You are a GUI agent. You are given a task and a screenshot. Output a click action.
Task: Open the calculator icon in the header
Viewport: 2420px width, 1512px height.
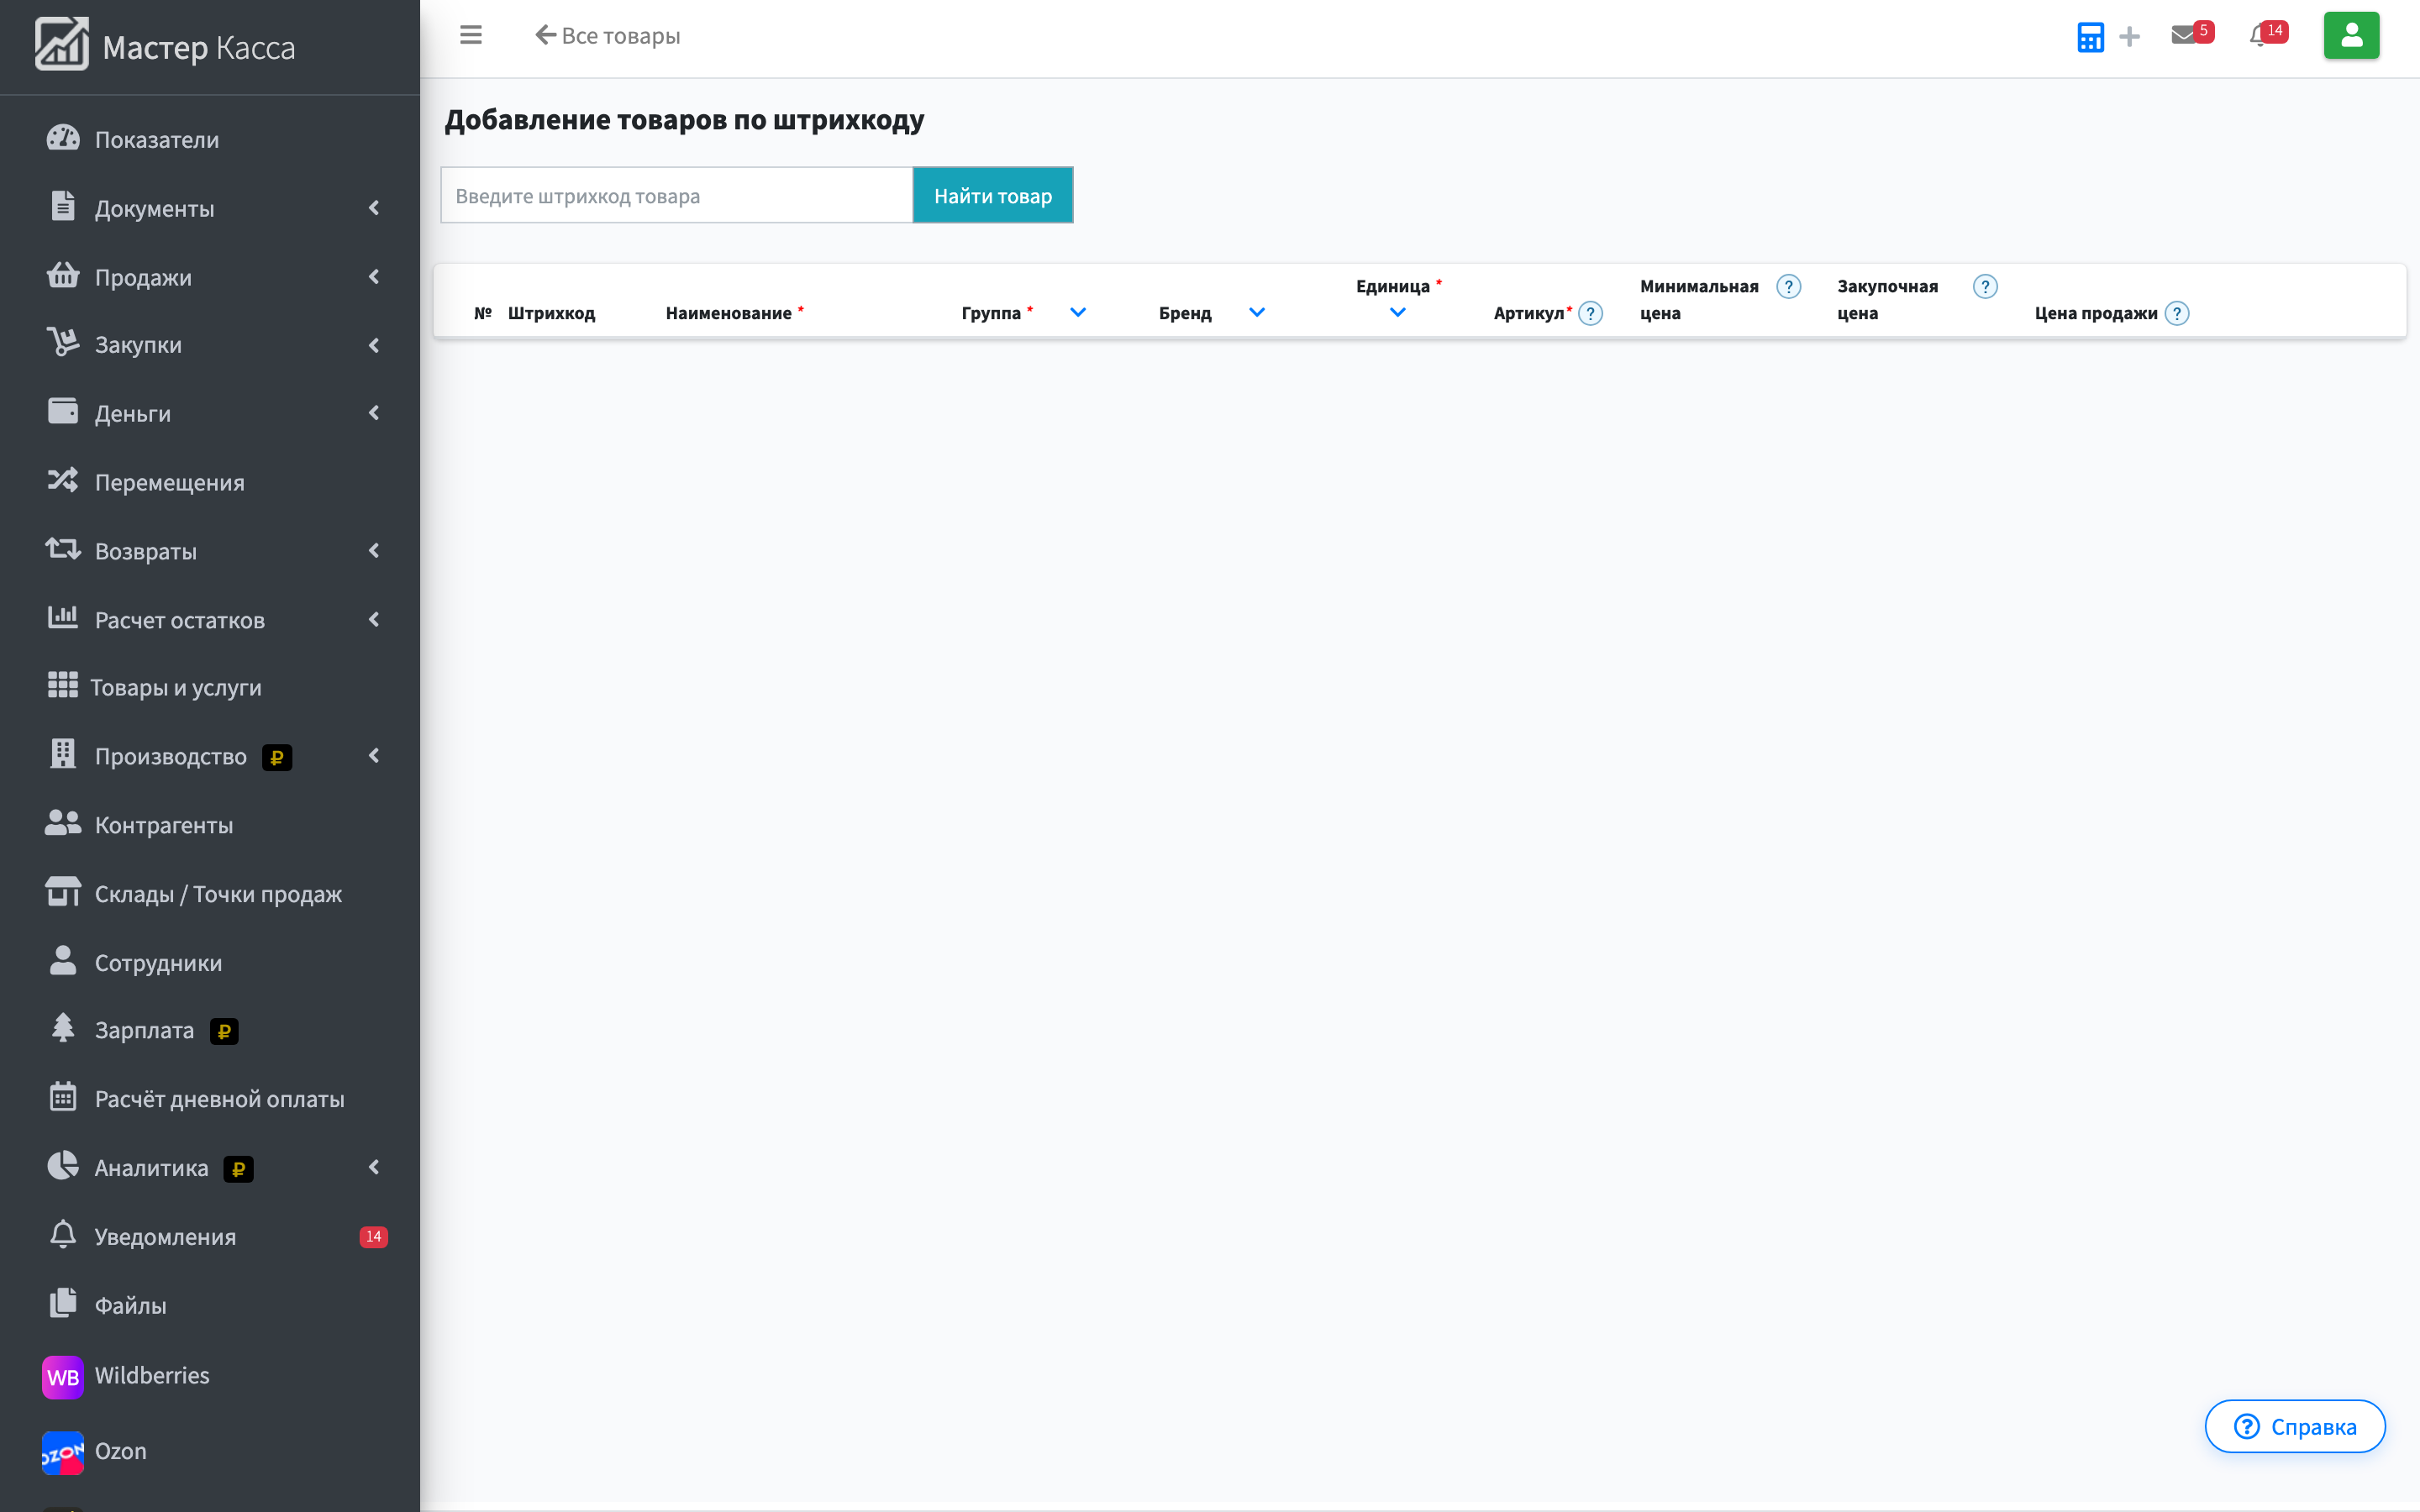2090,37
